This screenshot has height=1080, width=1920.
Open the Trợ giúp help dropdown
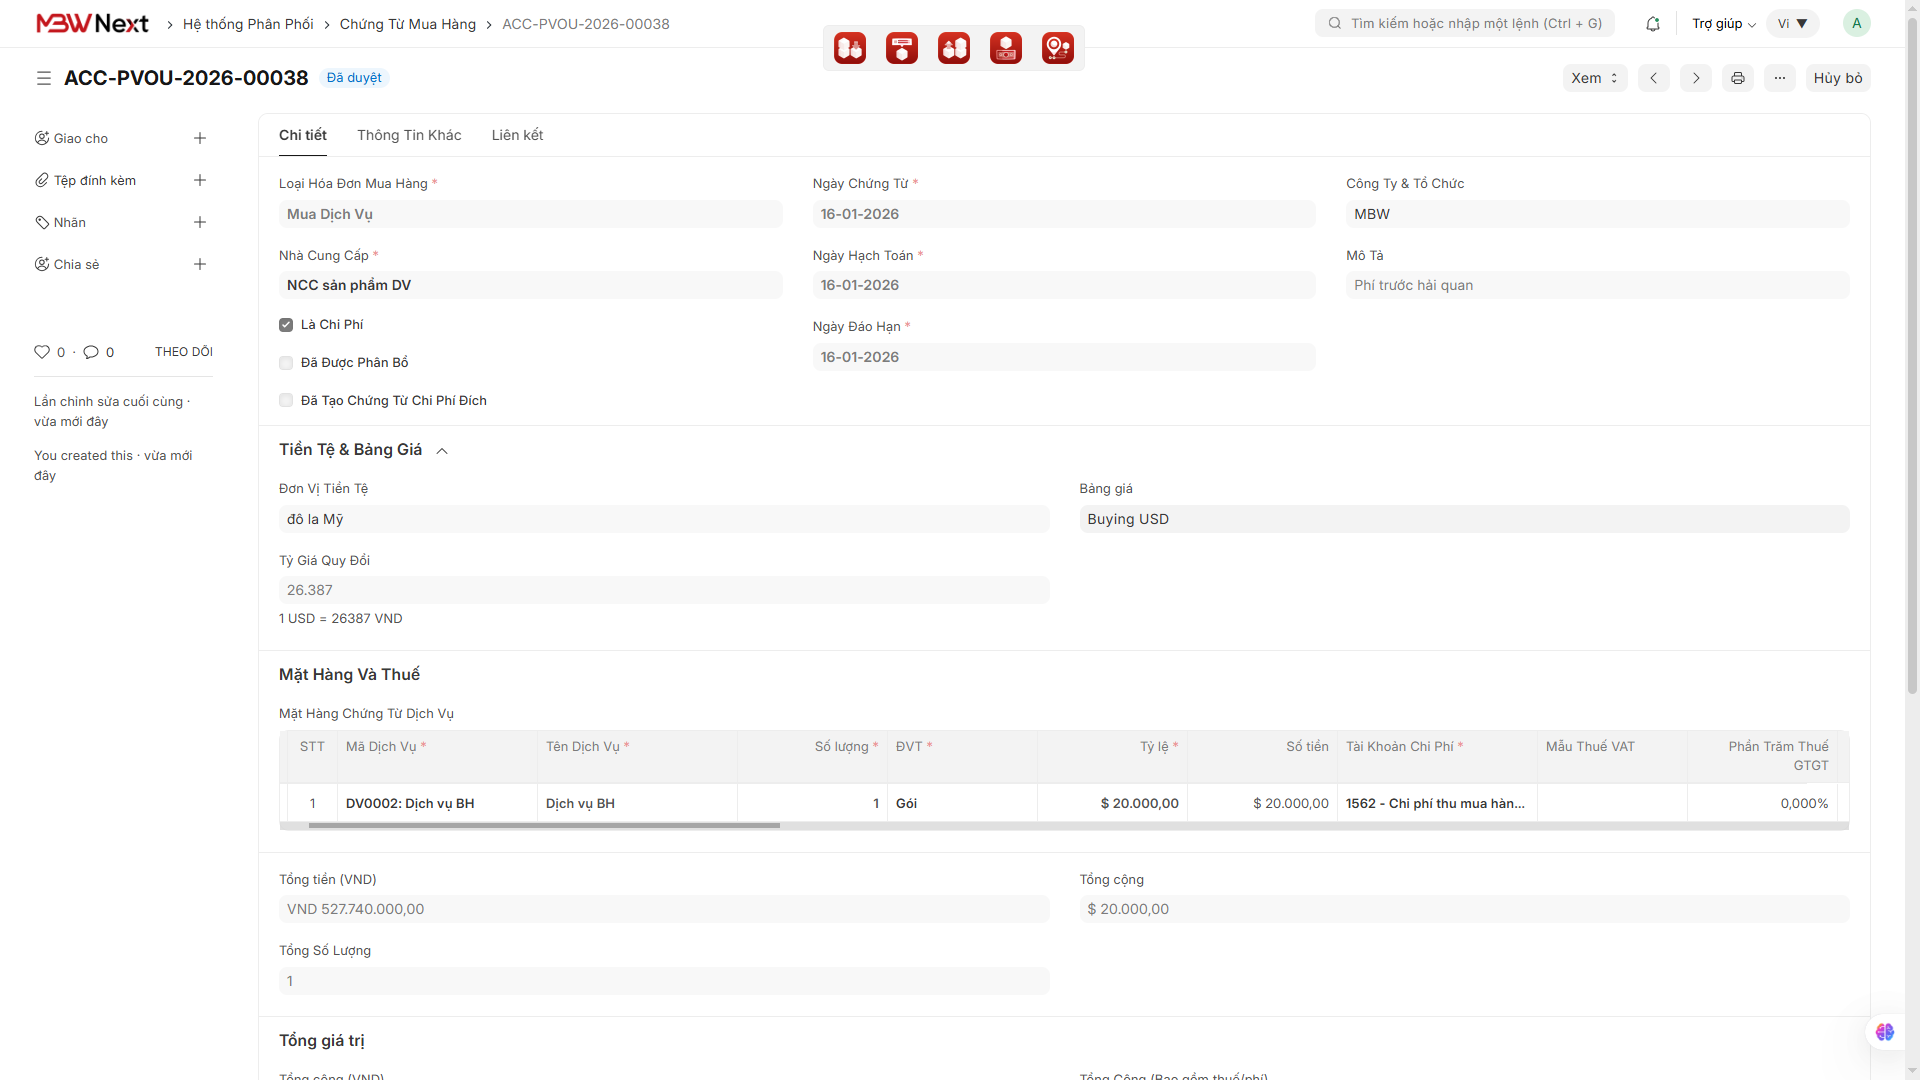tap(1723, 24)
